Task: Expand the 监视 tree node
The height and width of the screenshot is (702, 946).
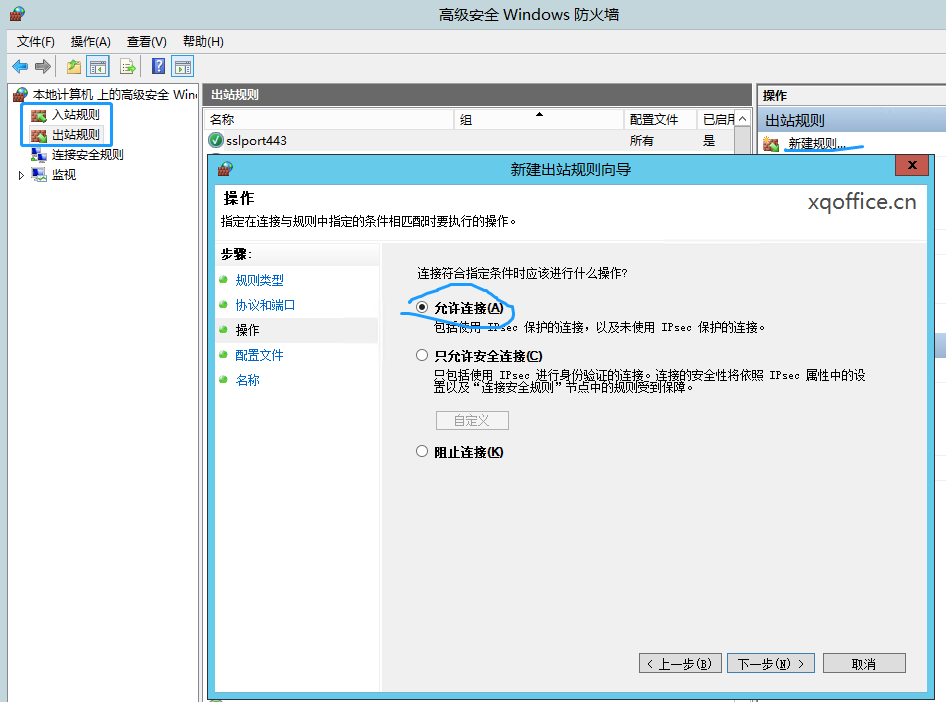Action: 21,175
